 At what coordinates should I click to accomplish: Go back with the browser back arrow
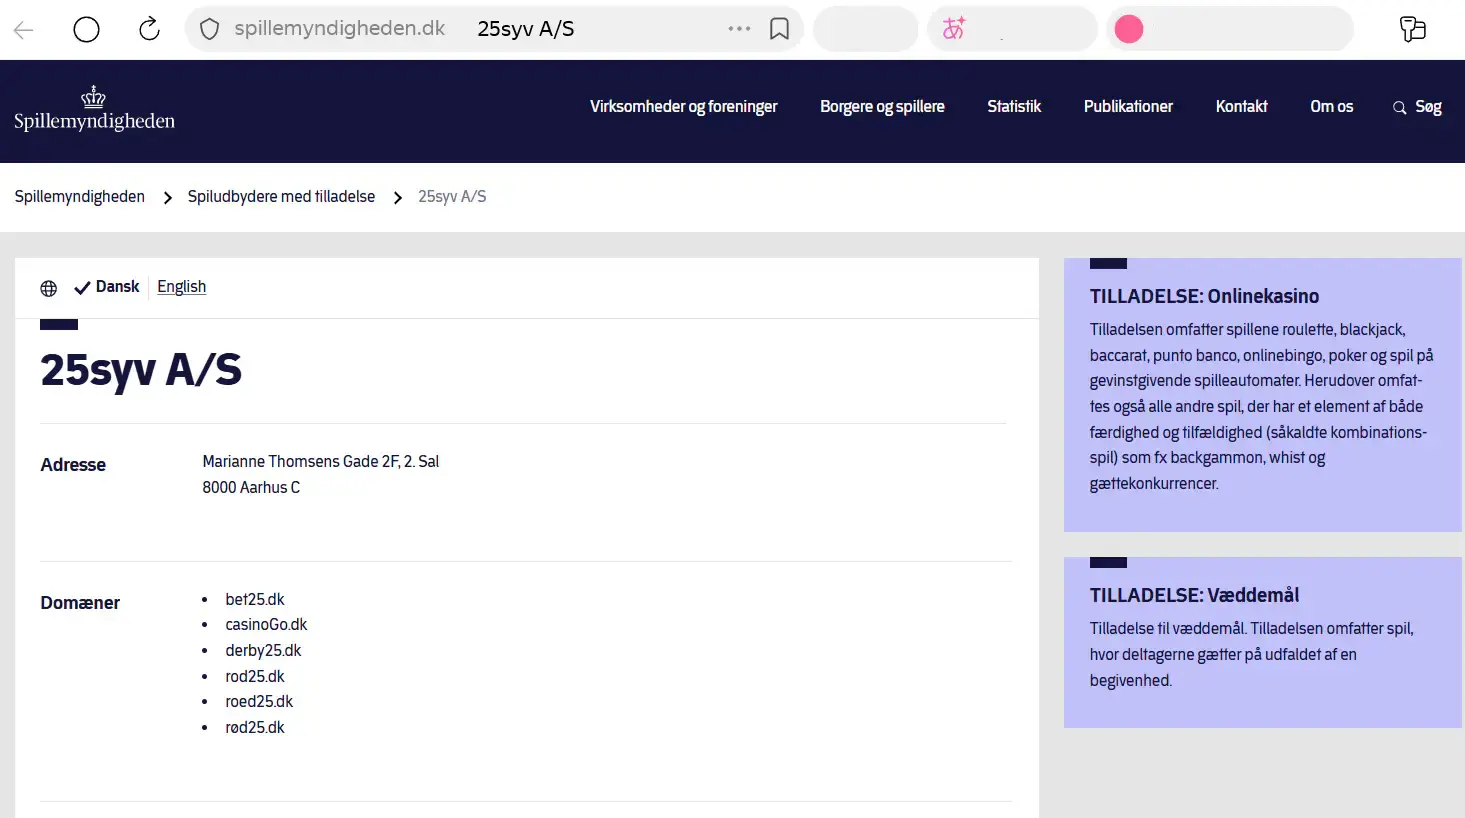24,30
